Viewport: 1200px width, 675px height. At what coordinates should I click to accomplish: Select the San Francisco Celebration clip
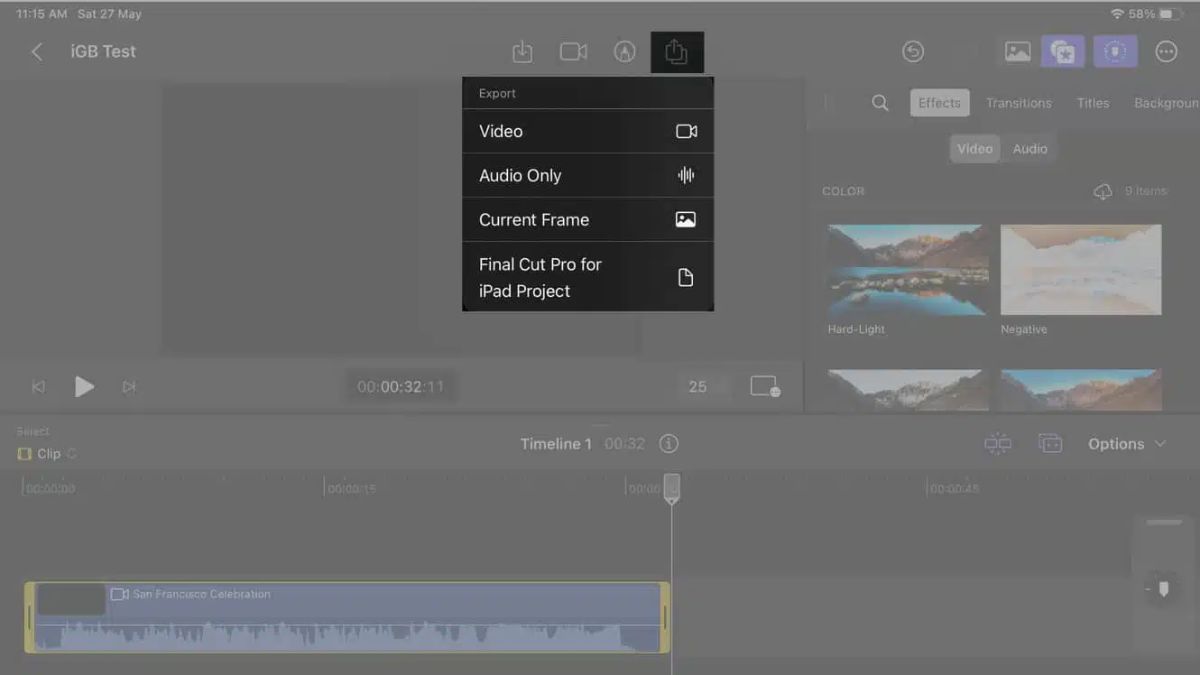(347, 618)
